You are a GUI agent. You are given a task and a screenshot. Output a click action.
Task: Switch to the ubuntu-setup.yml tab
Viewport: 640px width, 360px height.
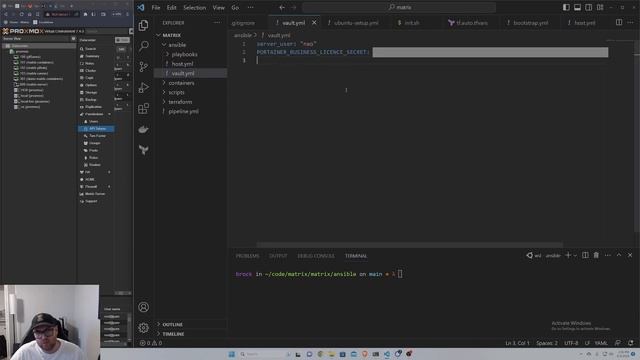356,23
